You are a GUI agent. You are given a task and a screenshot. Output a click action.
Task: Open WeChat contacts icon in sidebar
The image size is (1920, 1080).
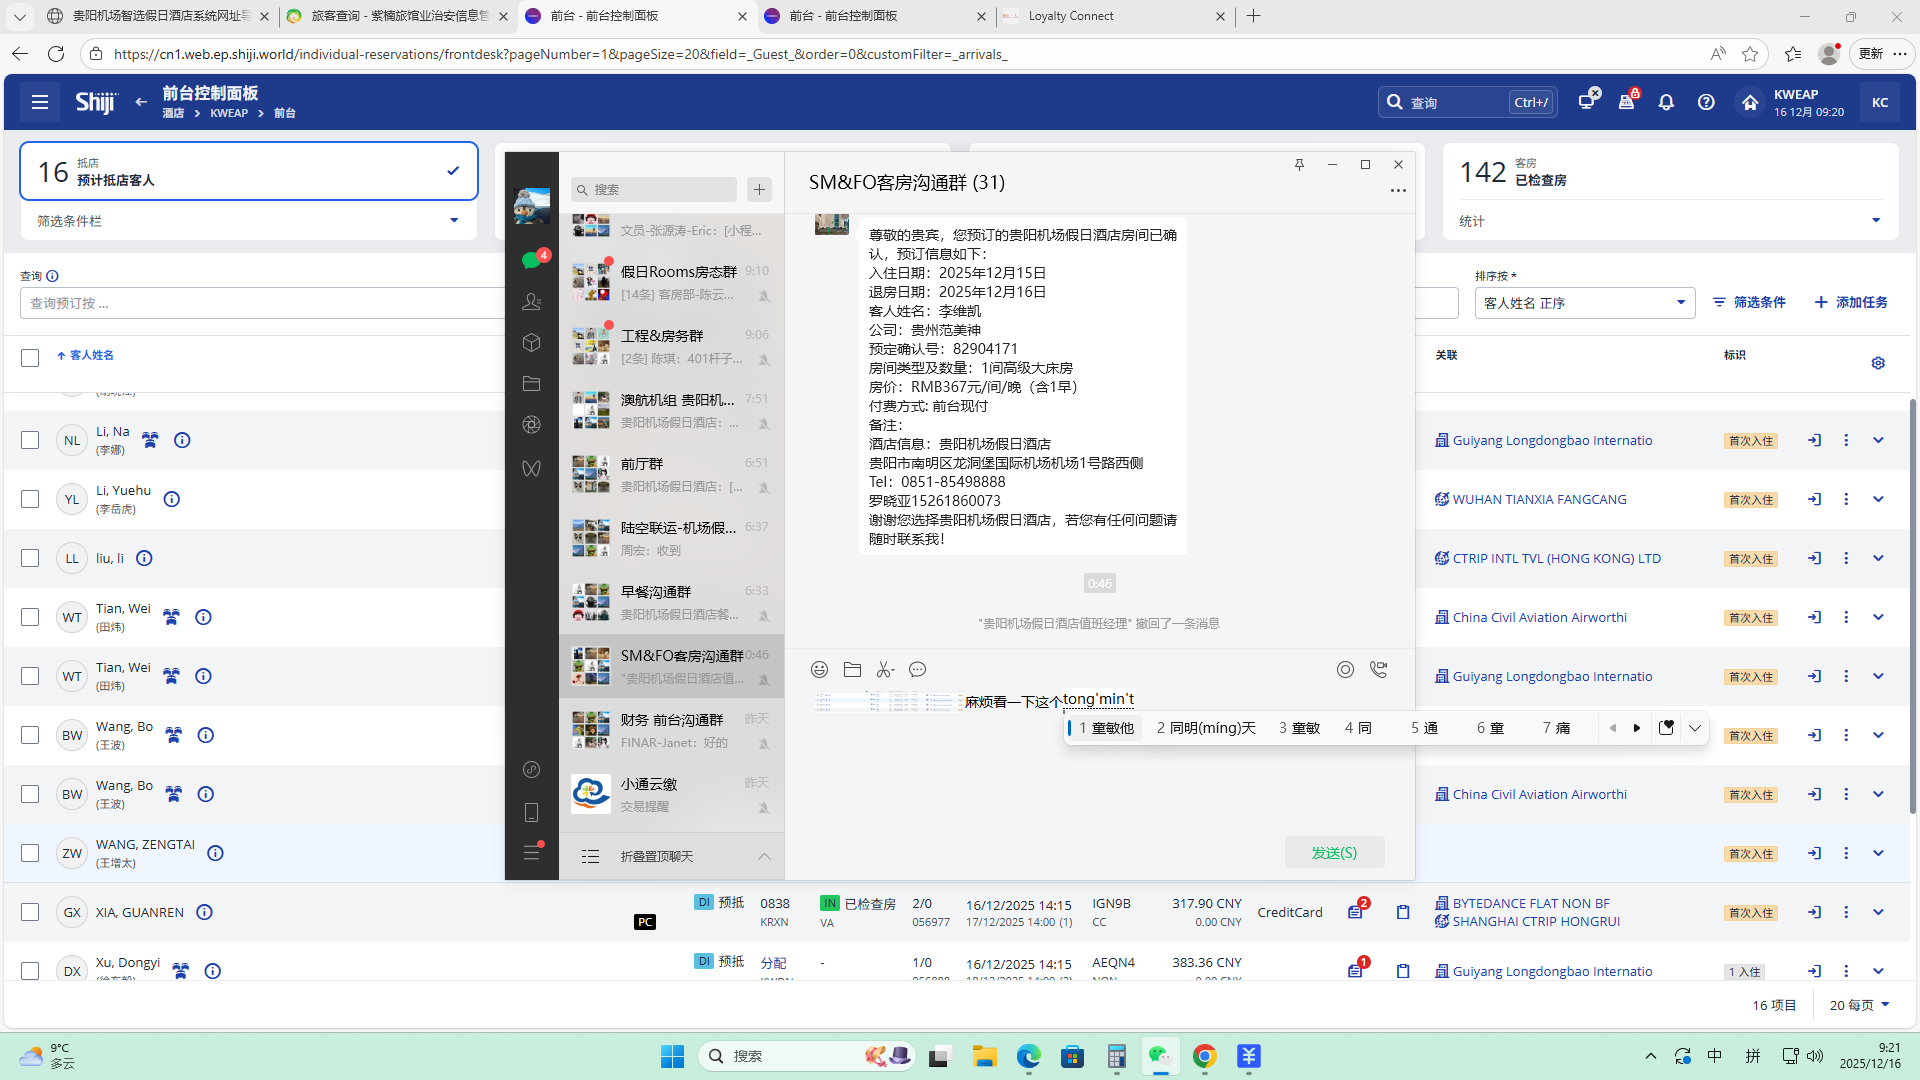(x=531, y=301)
